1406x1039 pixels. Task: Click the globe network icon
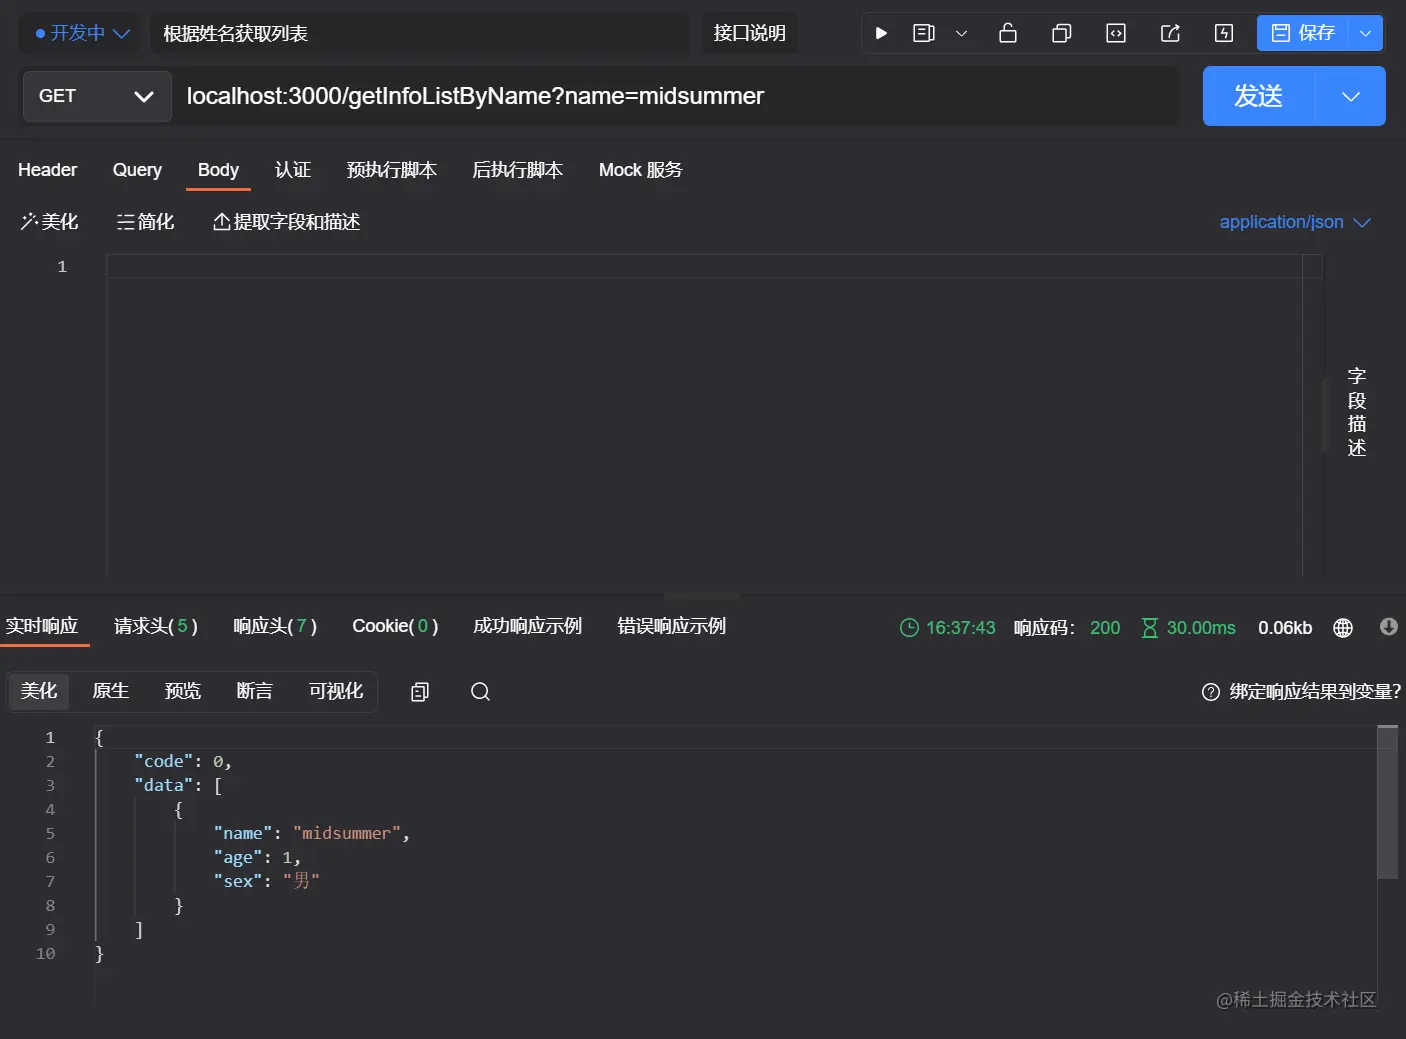tap(1343, 628)
